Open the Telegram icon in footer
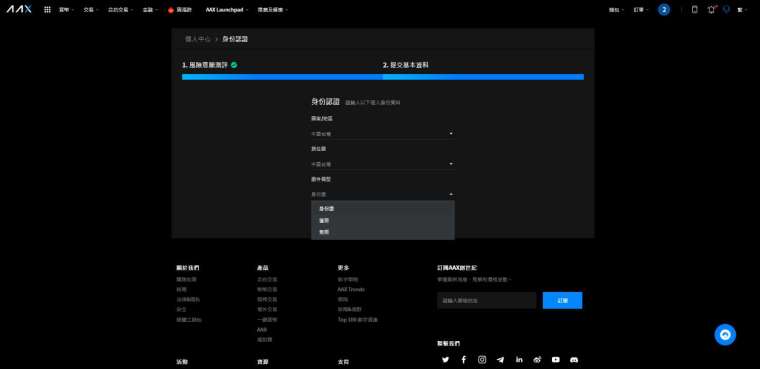The image size is (760, 369). pyautogui.click(x=500, y=359)
